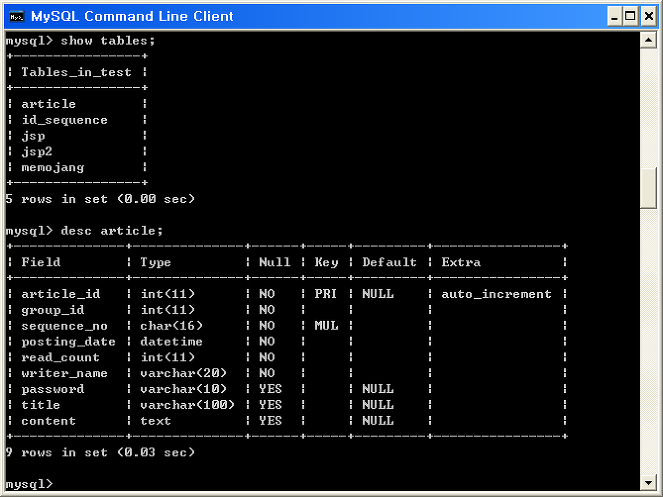Screen dimensions: 663x497
Task: Click the NULL default in content row
Action: click(x=378, y=421)
